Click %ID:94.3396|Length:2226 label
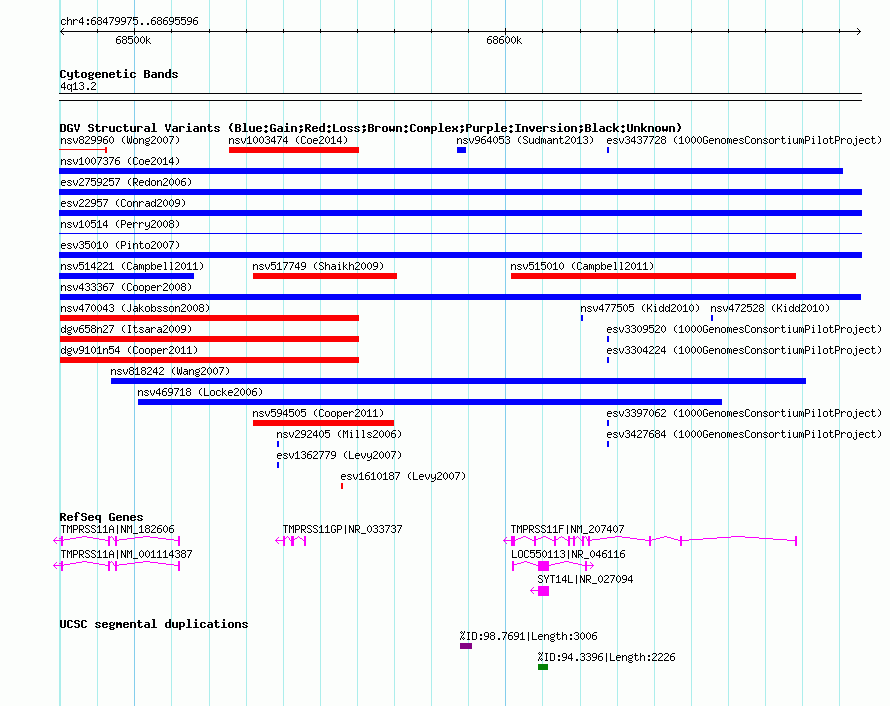 606,657
